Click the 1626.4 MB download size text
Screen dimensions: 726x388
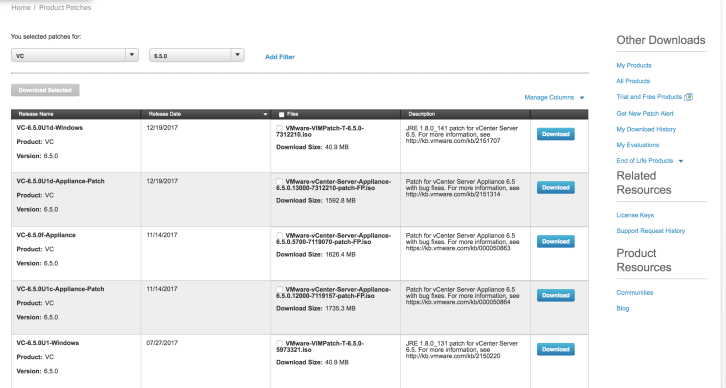[x=340, y=255]
